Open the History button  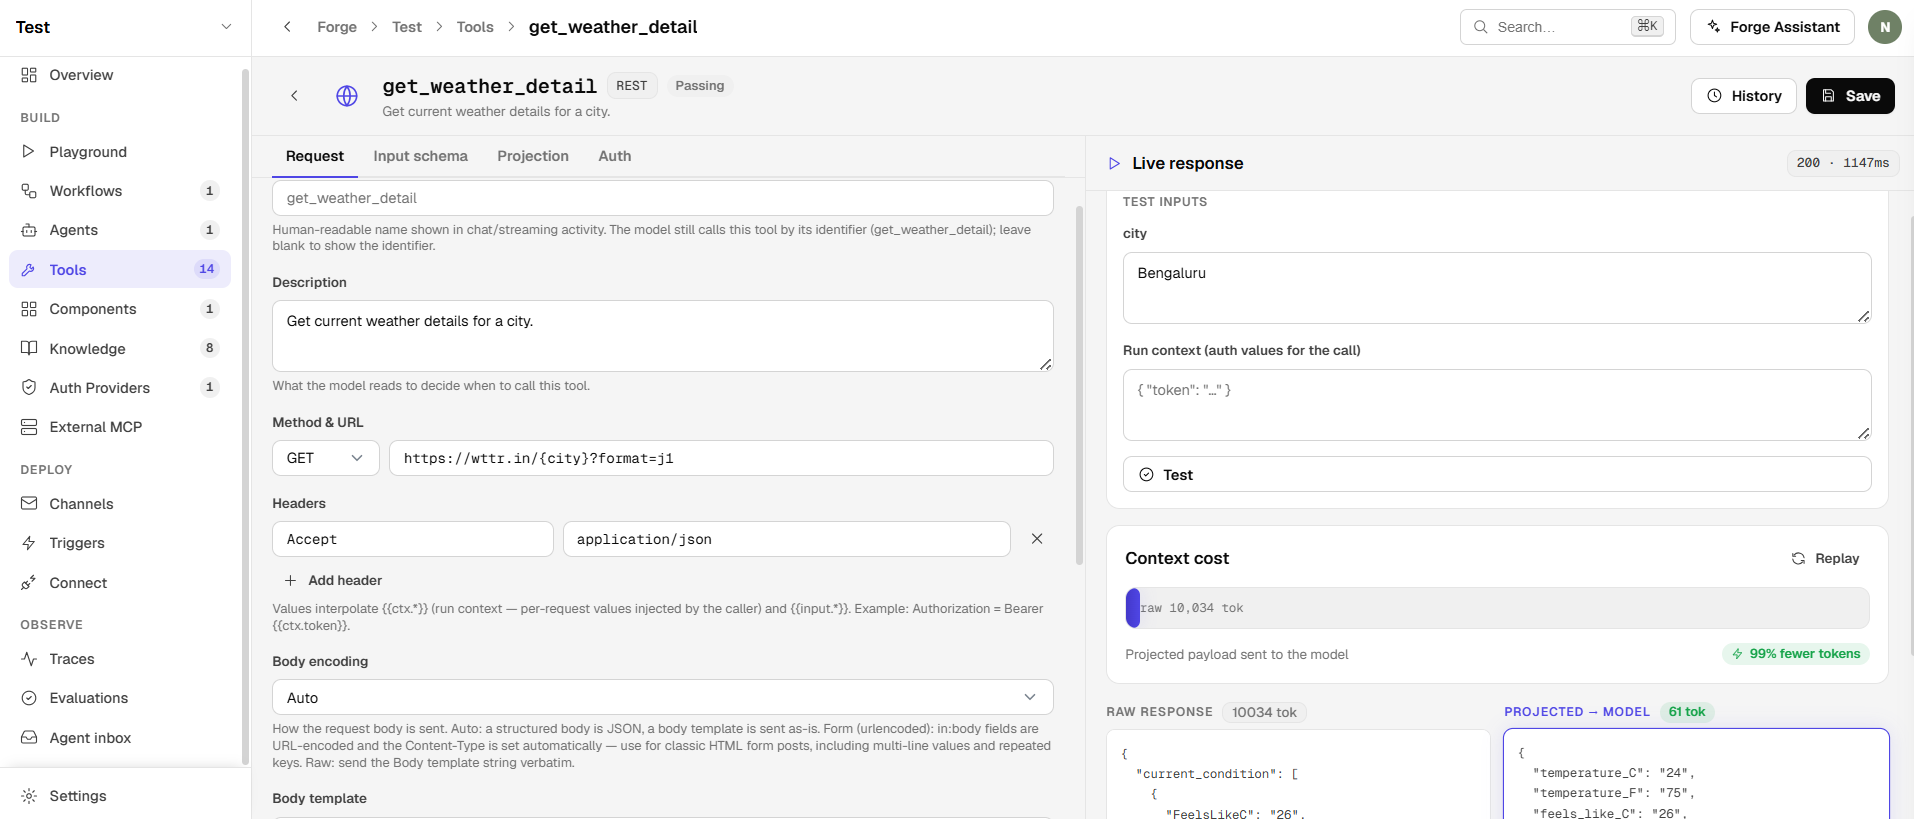click(1743, 96)
